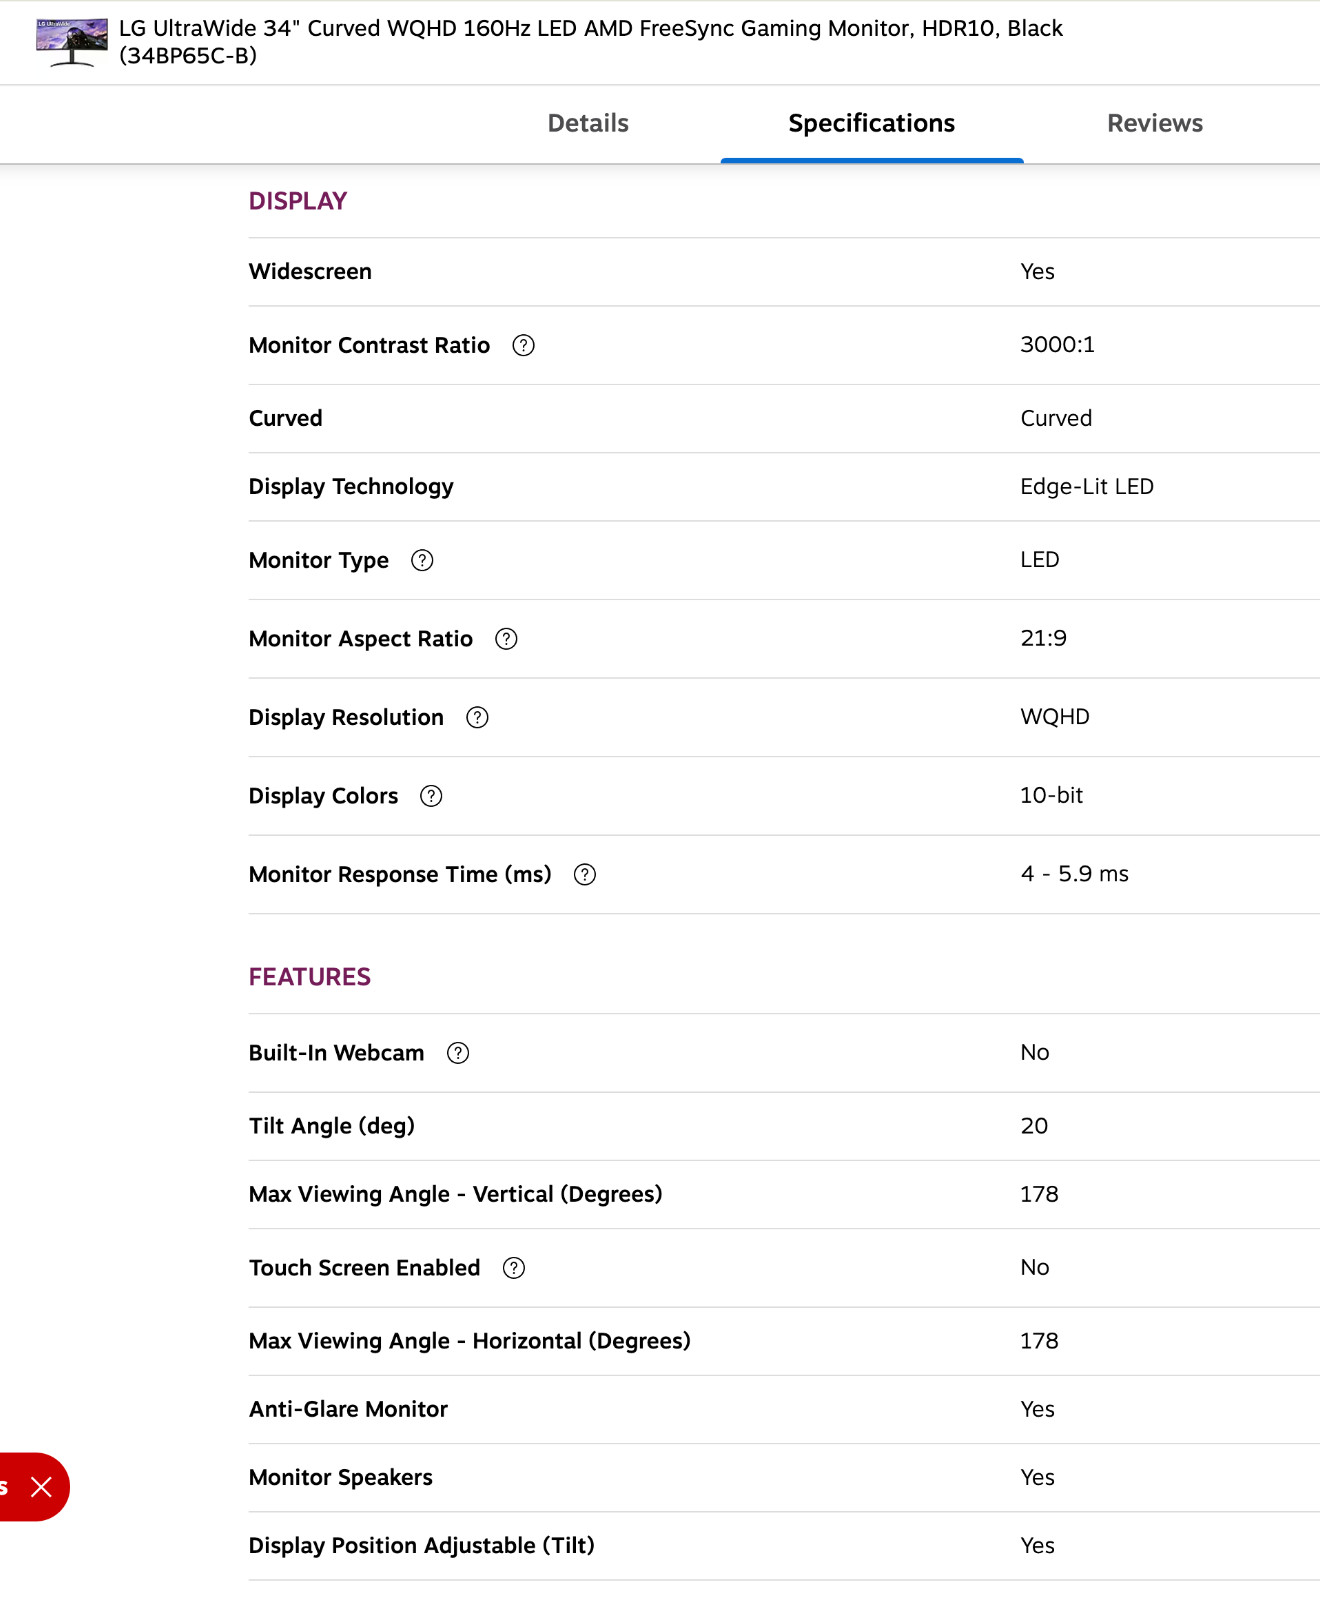Click the Anti-Glare Monitor row label
This screenshot has width=1320, height=1600.
pos(348,1409)
